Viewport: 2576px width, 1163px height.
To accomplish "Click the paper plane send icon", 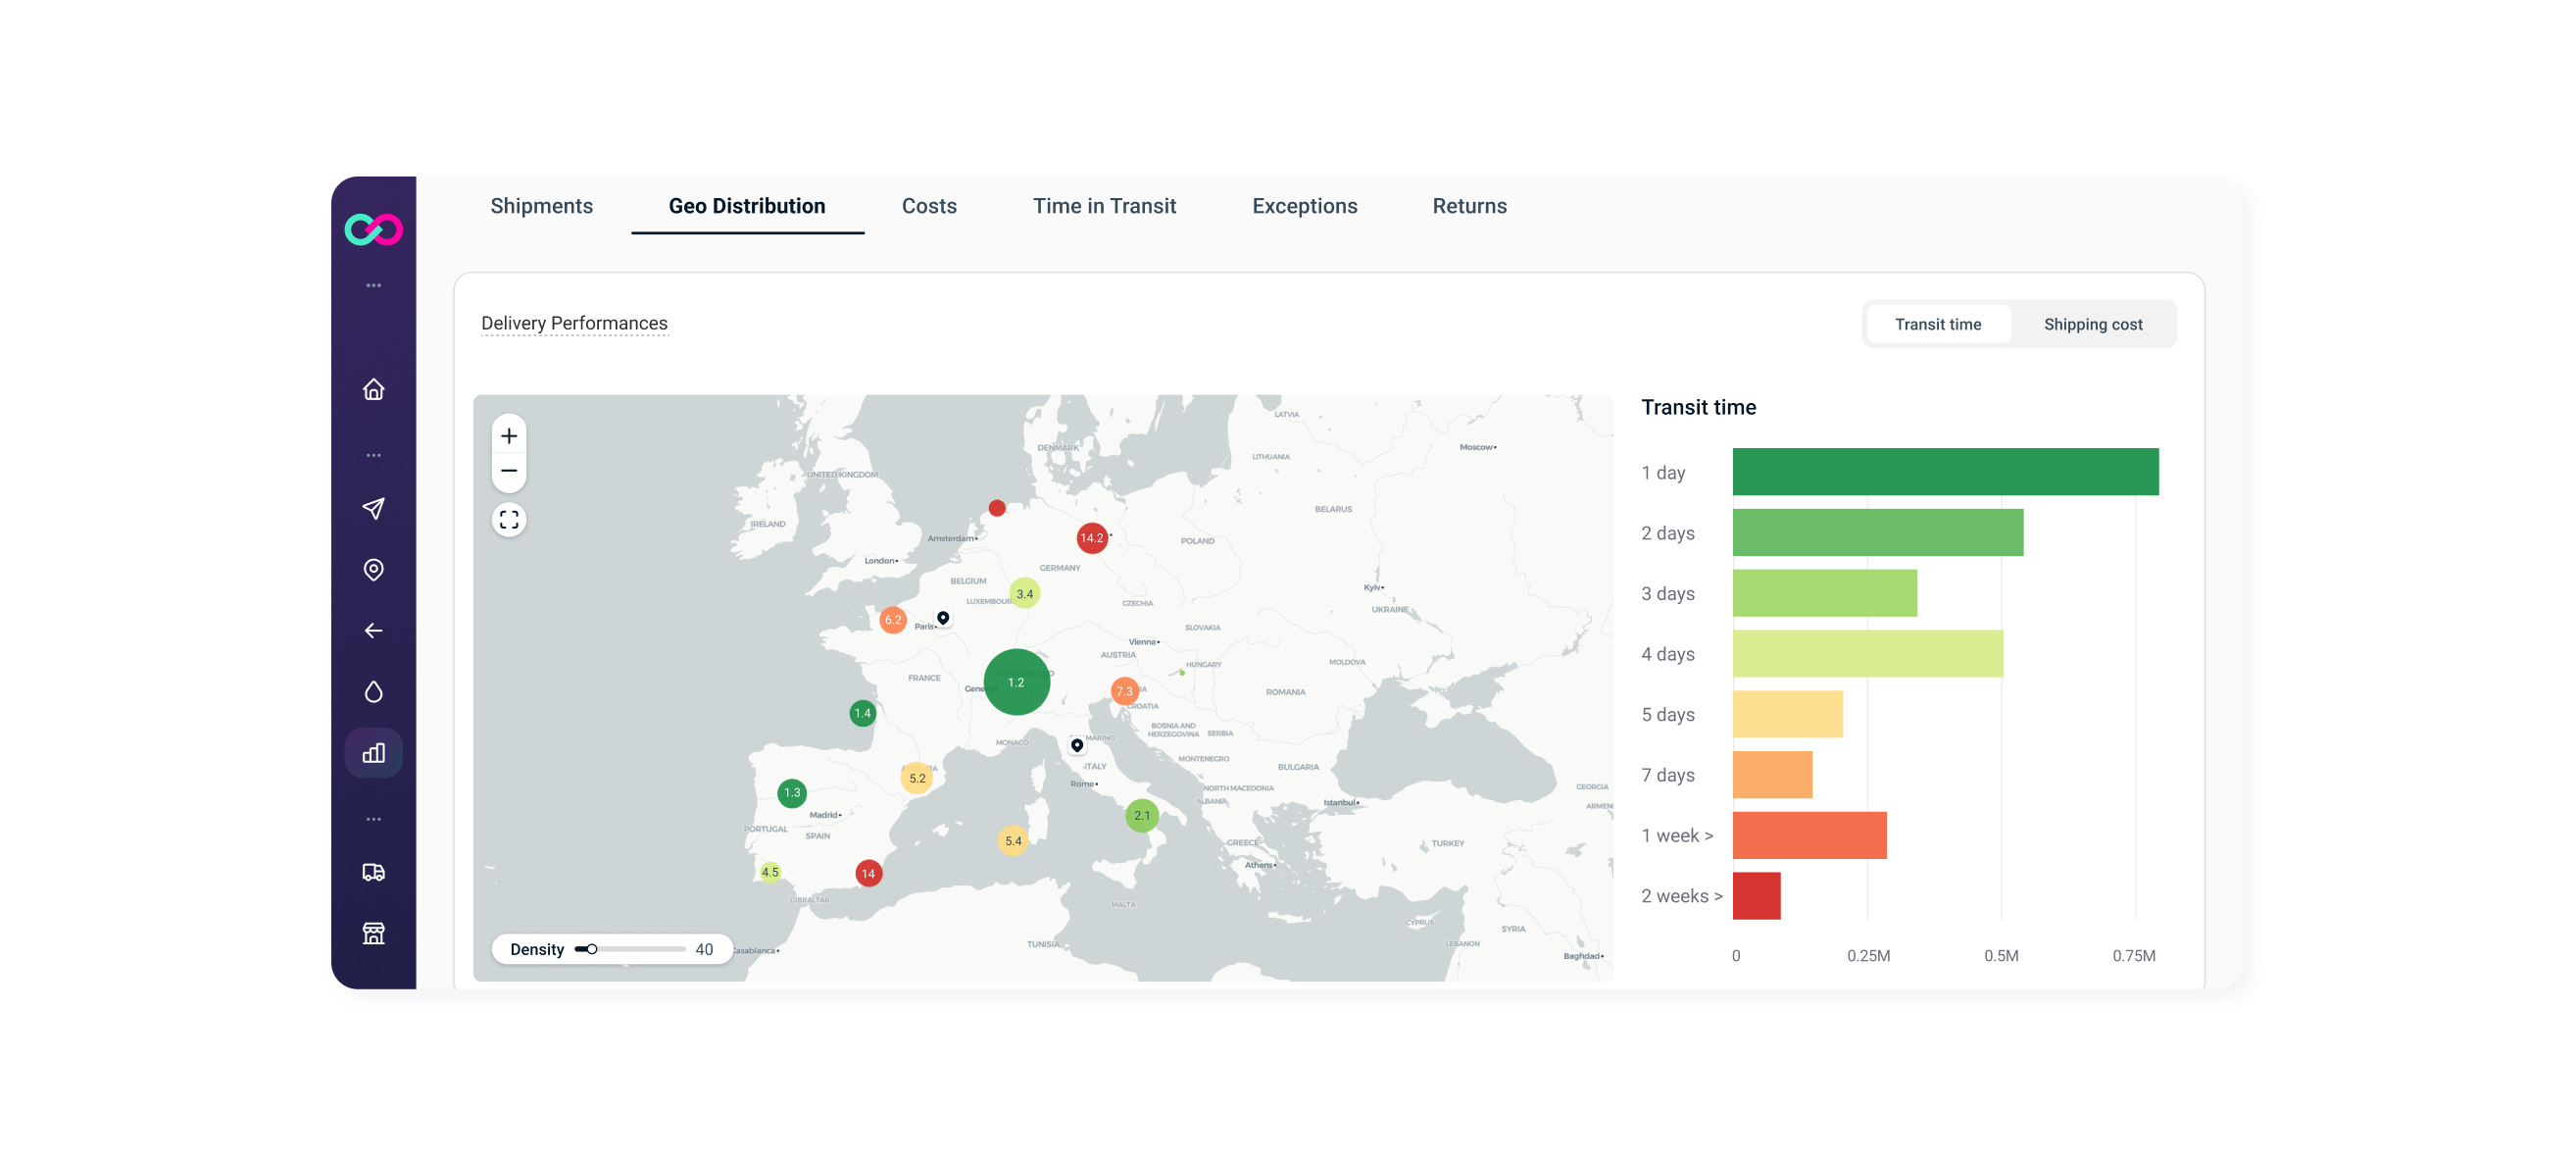I will tap(373, 509).
